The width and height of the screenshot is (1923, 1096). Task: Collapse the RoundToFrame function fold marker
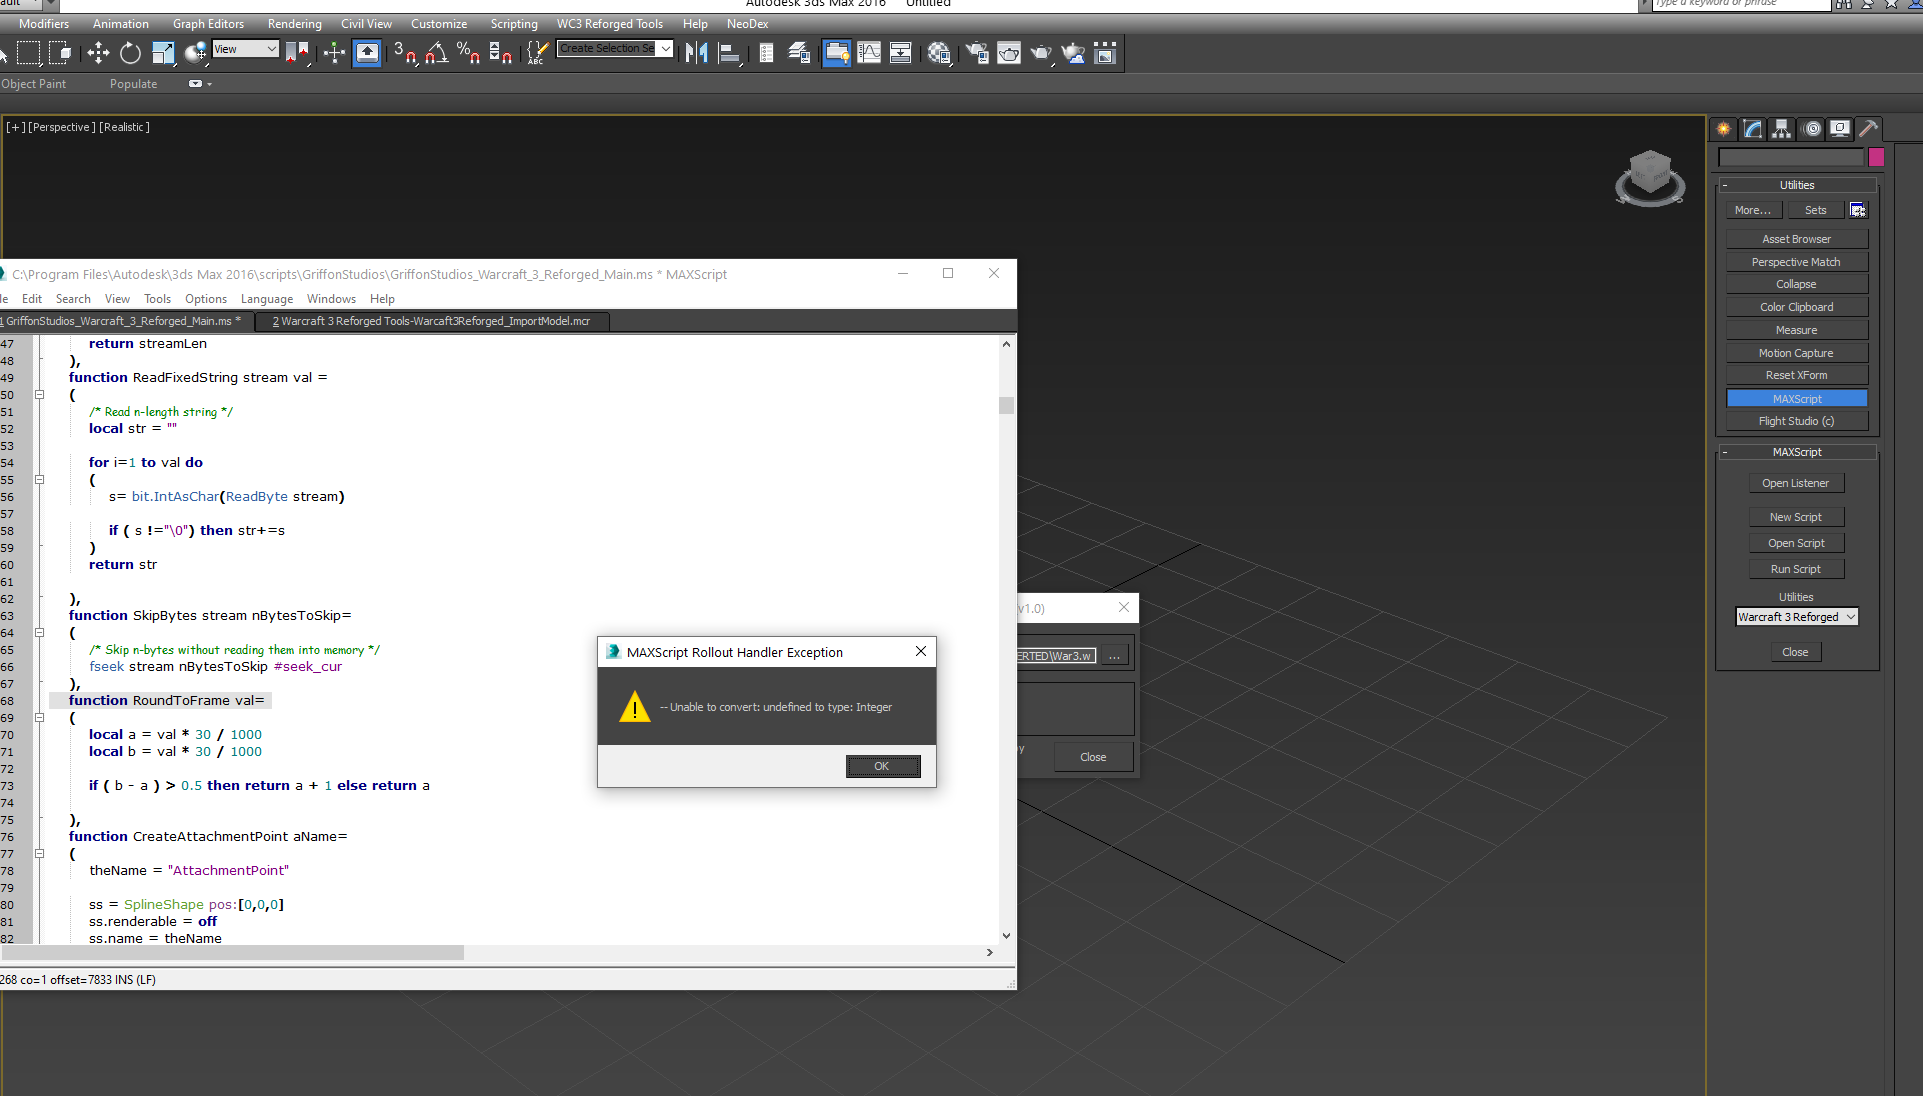[x=40, y=718]
